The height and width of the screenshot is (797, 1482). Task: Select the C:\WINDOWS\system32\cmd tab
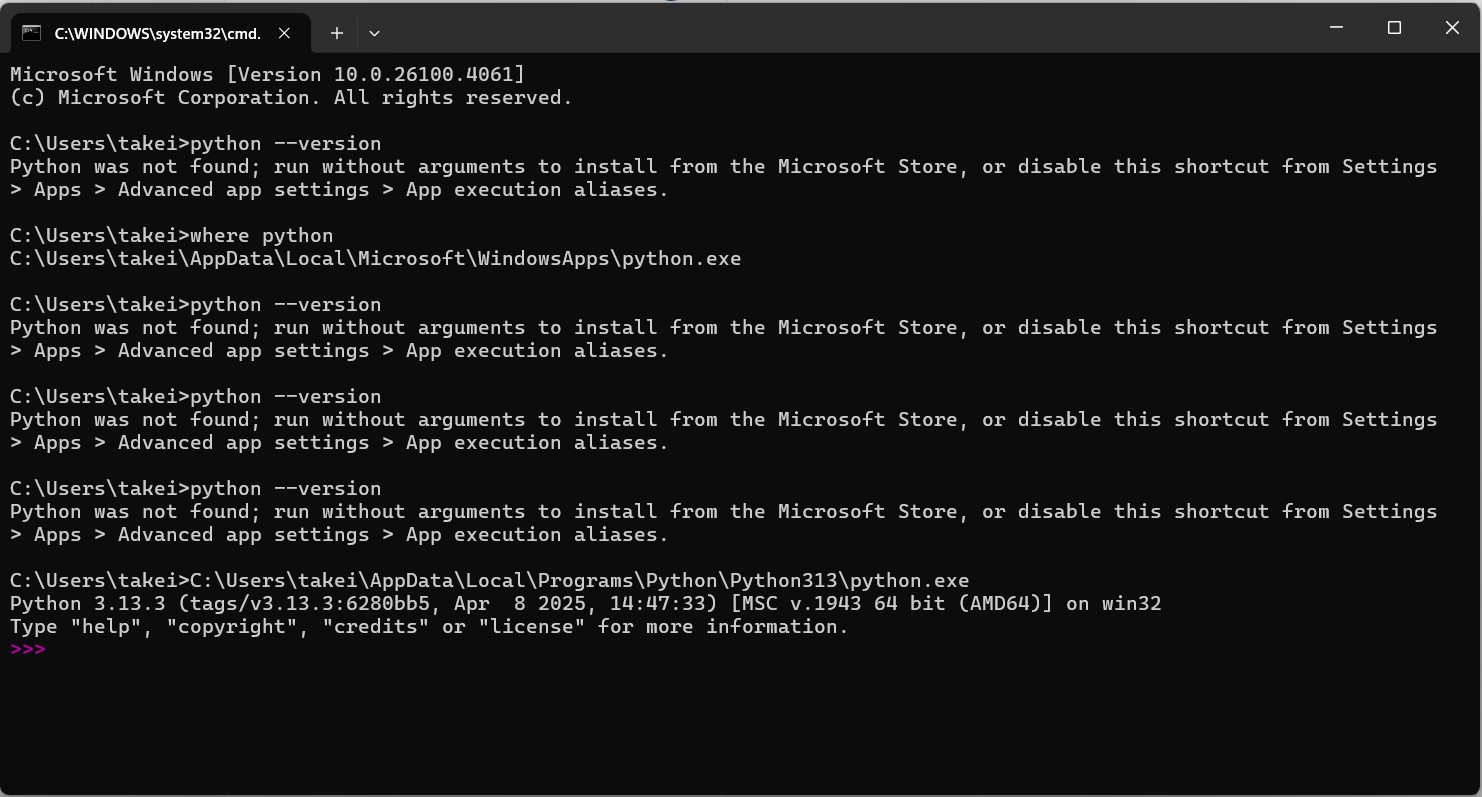pos(156,33)
